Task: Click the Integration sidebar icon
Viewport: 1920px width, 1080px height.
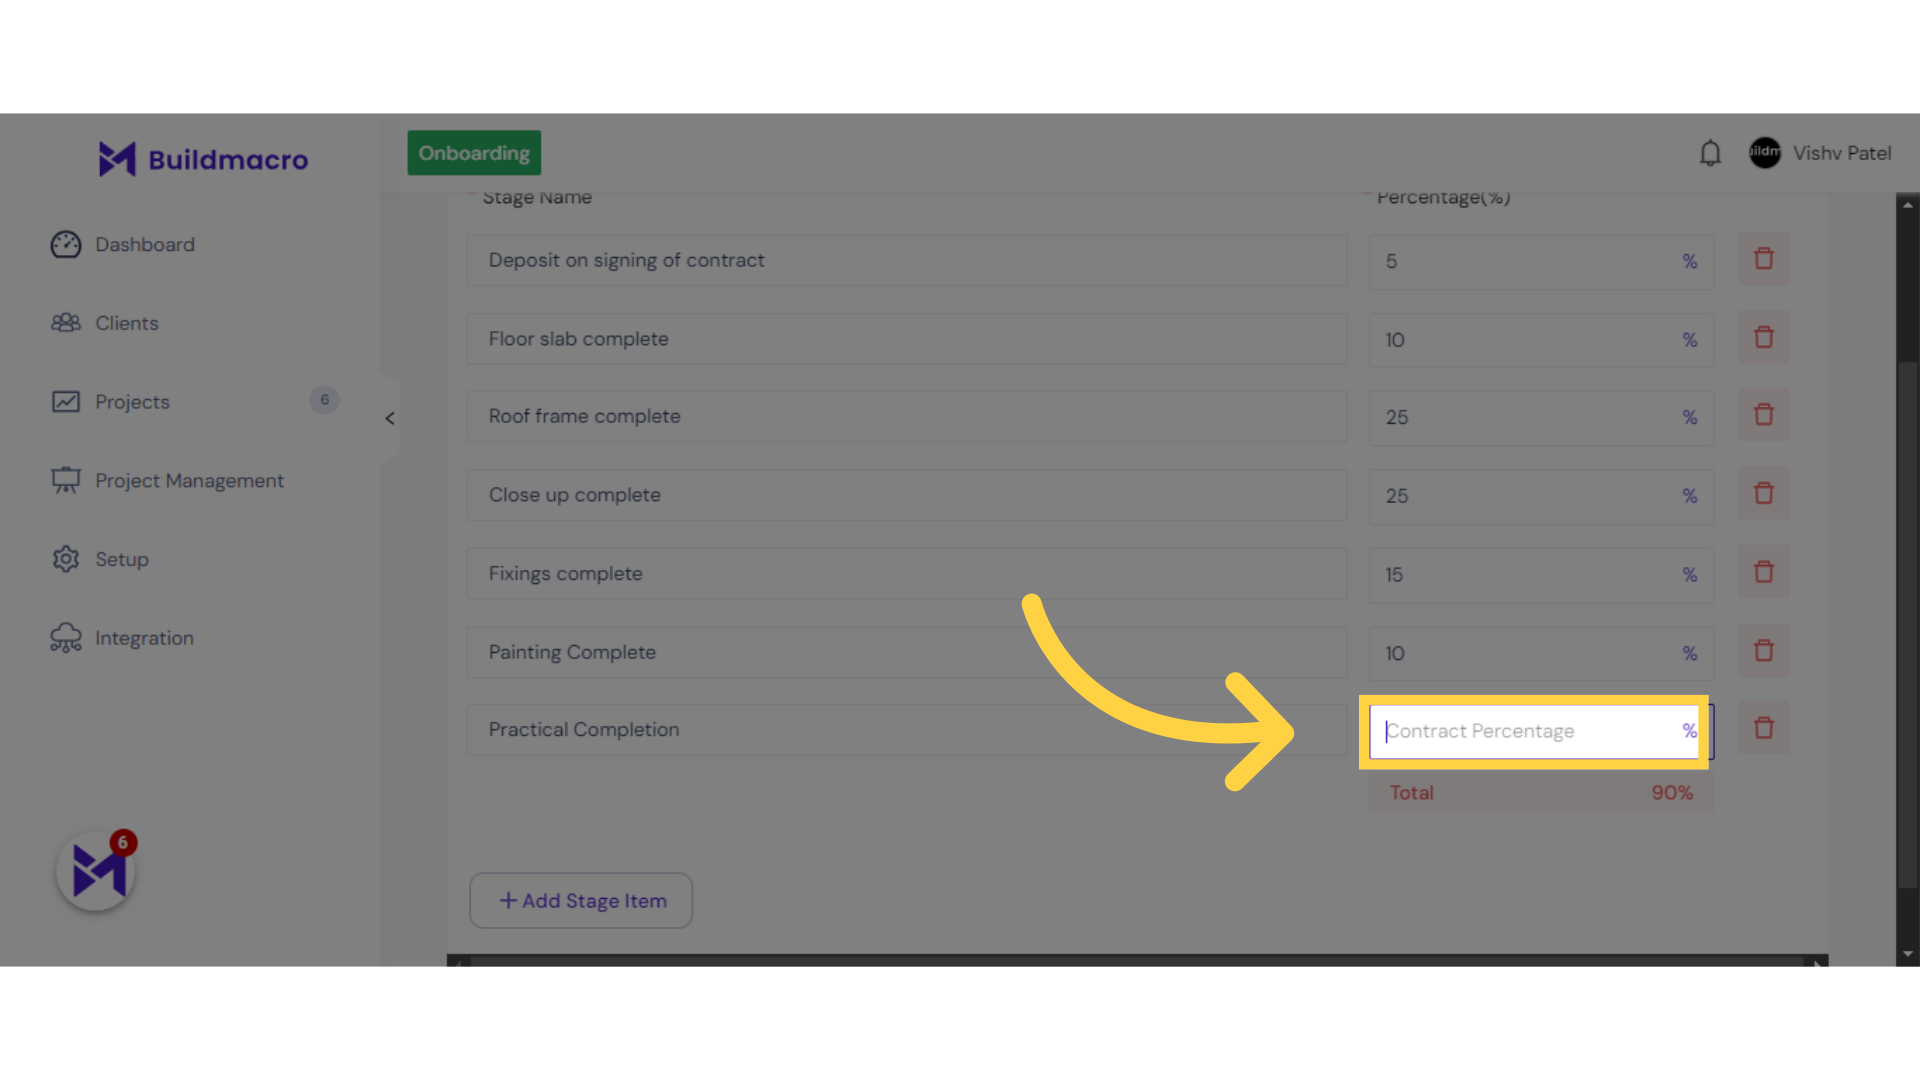Action: [x=67, y=638]
